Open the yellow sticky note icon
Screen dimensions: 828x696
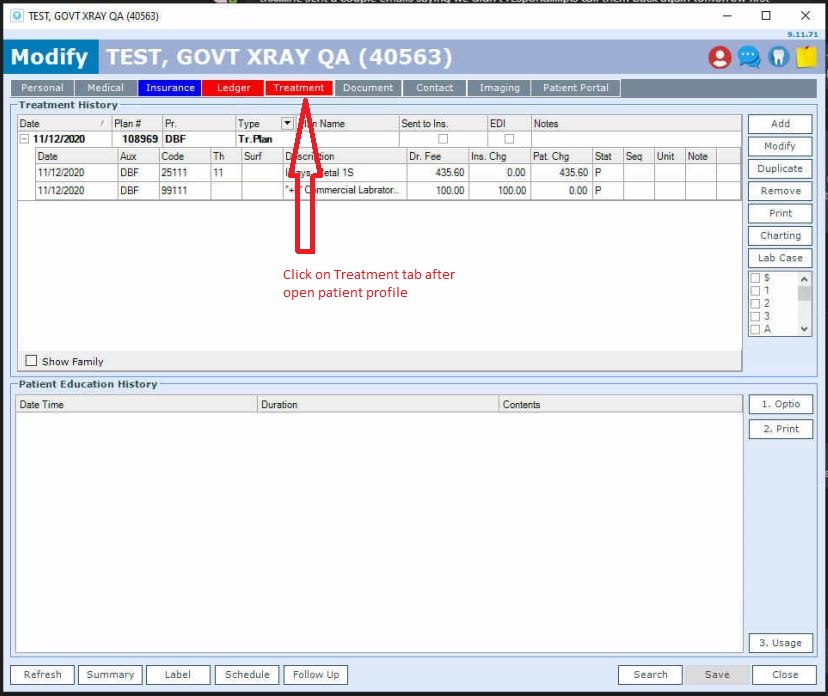pos(806,57)
